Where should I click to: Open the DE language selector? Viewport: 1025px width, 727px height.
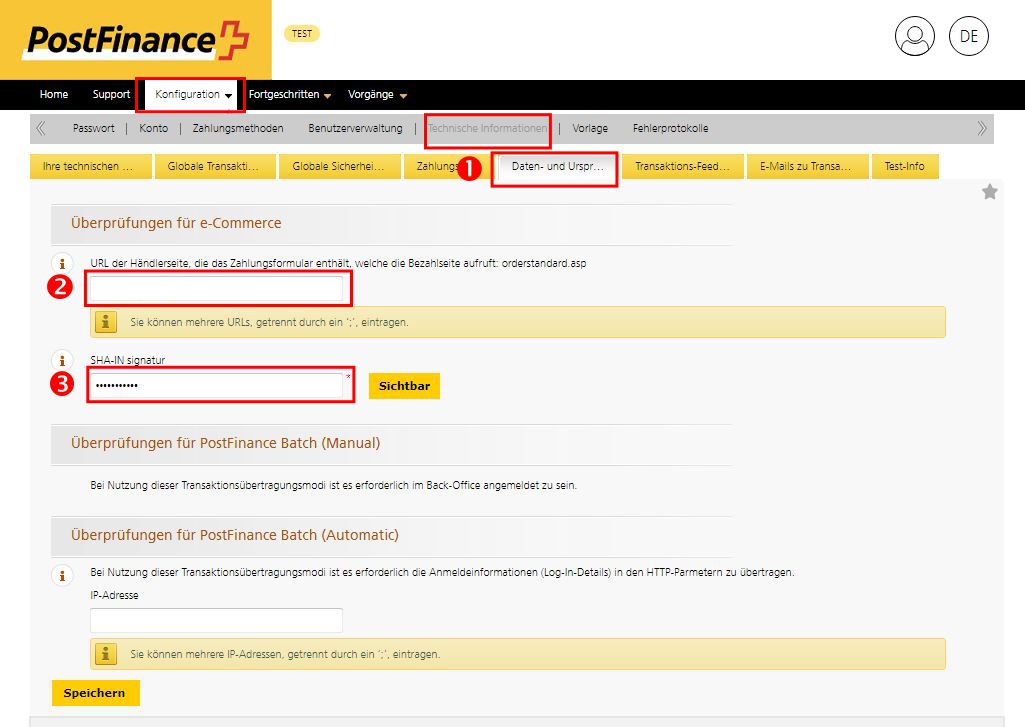(x=969, y=36)
